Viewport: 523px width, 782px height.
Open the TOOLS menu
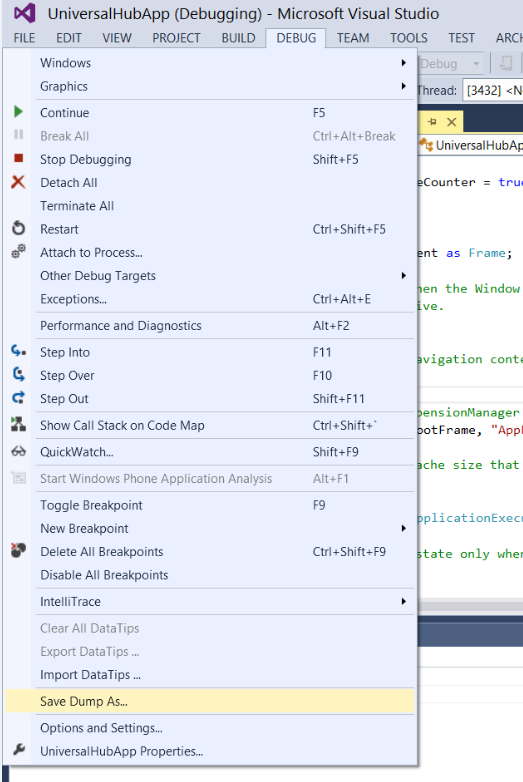tap(409, 38)
